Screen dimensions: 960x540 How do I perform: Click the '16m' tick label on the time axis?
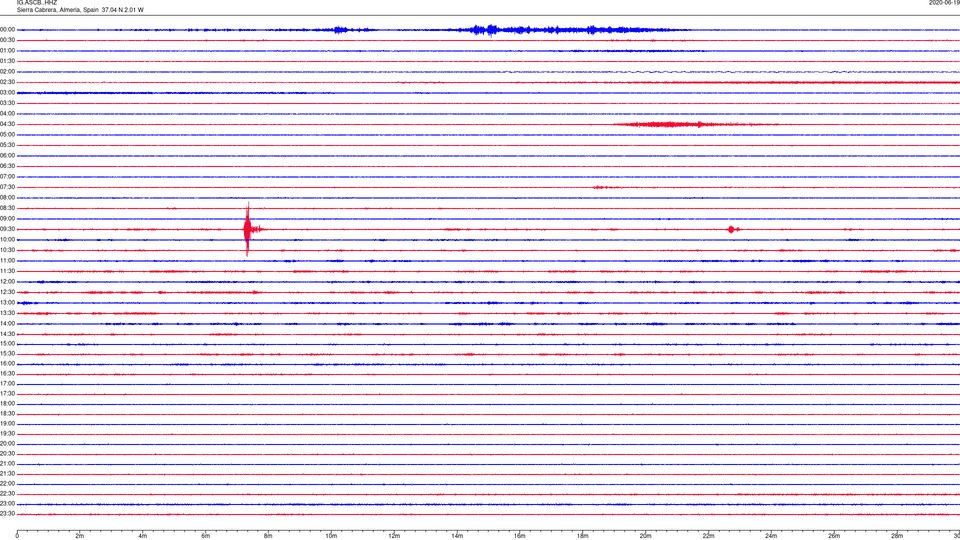pos(520,536)
